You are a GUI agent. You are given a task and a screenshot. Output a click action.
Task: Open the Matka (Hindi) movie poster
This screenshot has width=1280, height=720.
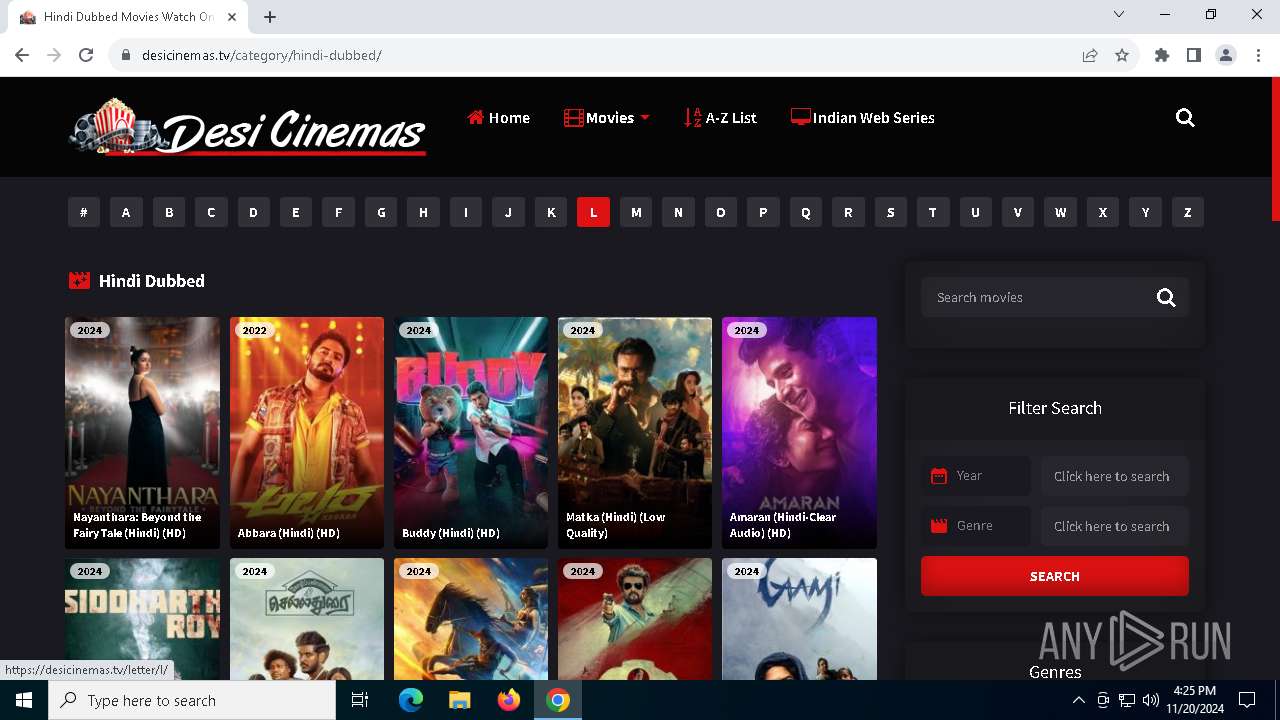pyautogui.click(x=635, y=433)
